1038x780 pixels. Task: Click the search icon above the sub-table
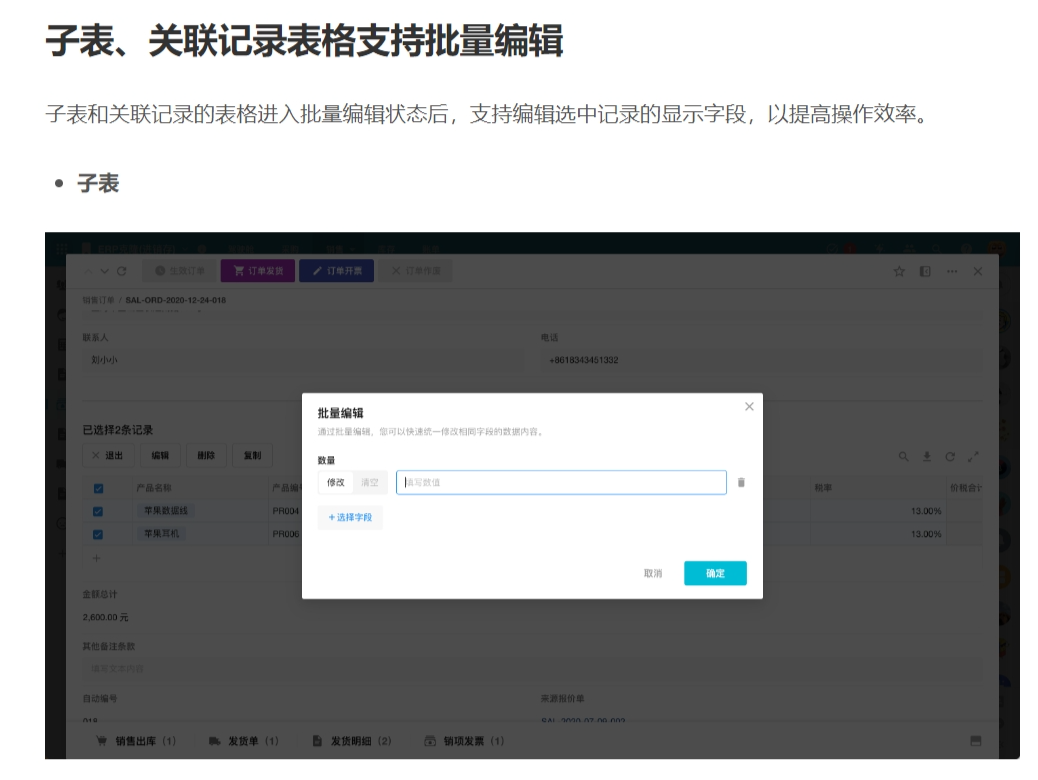coord(903,456)
